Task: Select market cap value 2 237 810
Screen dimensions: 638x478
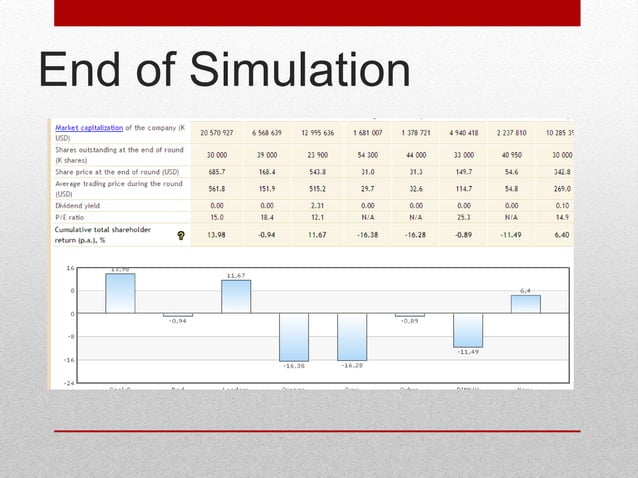Action: click(511, 133)
